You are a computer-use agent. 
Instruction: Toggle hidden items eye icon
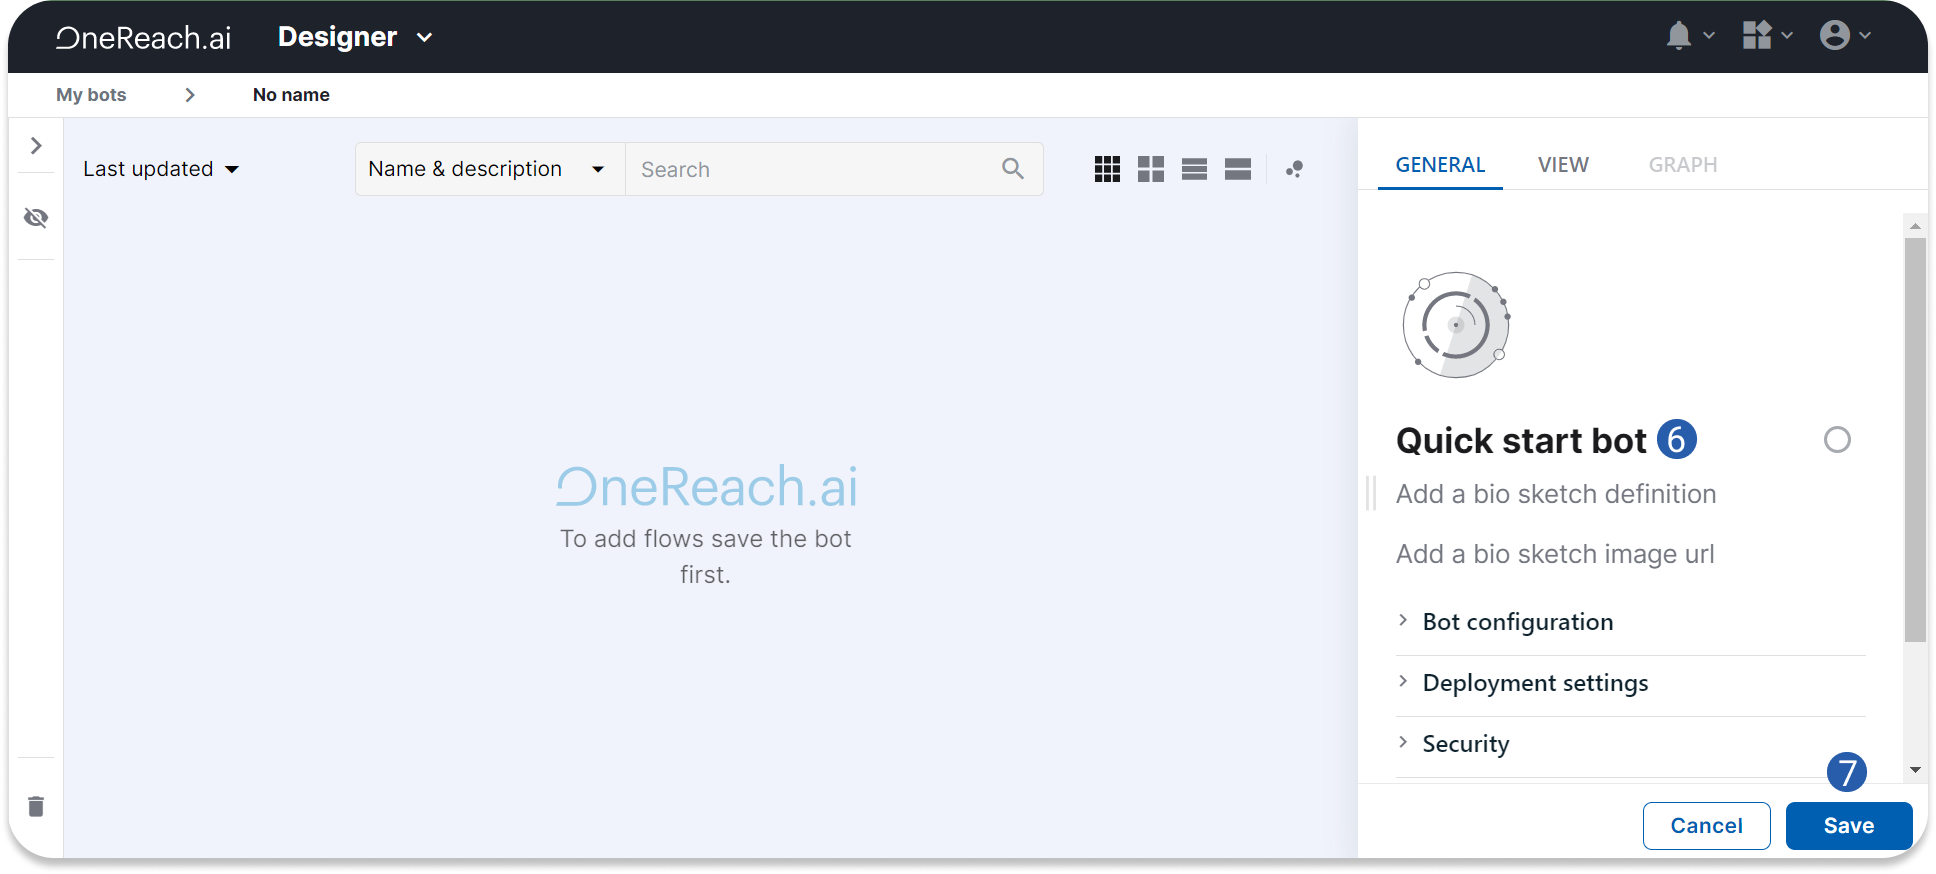(x=36, y=218)
